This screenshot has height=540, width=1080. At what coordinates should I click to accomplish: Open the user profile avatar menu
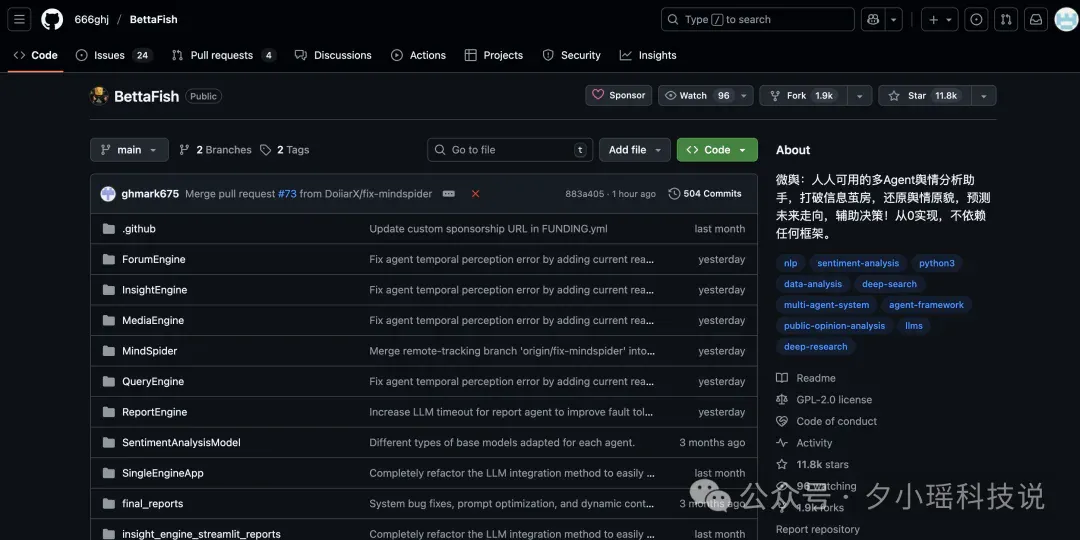click(1066, 19)
